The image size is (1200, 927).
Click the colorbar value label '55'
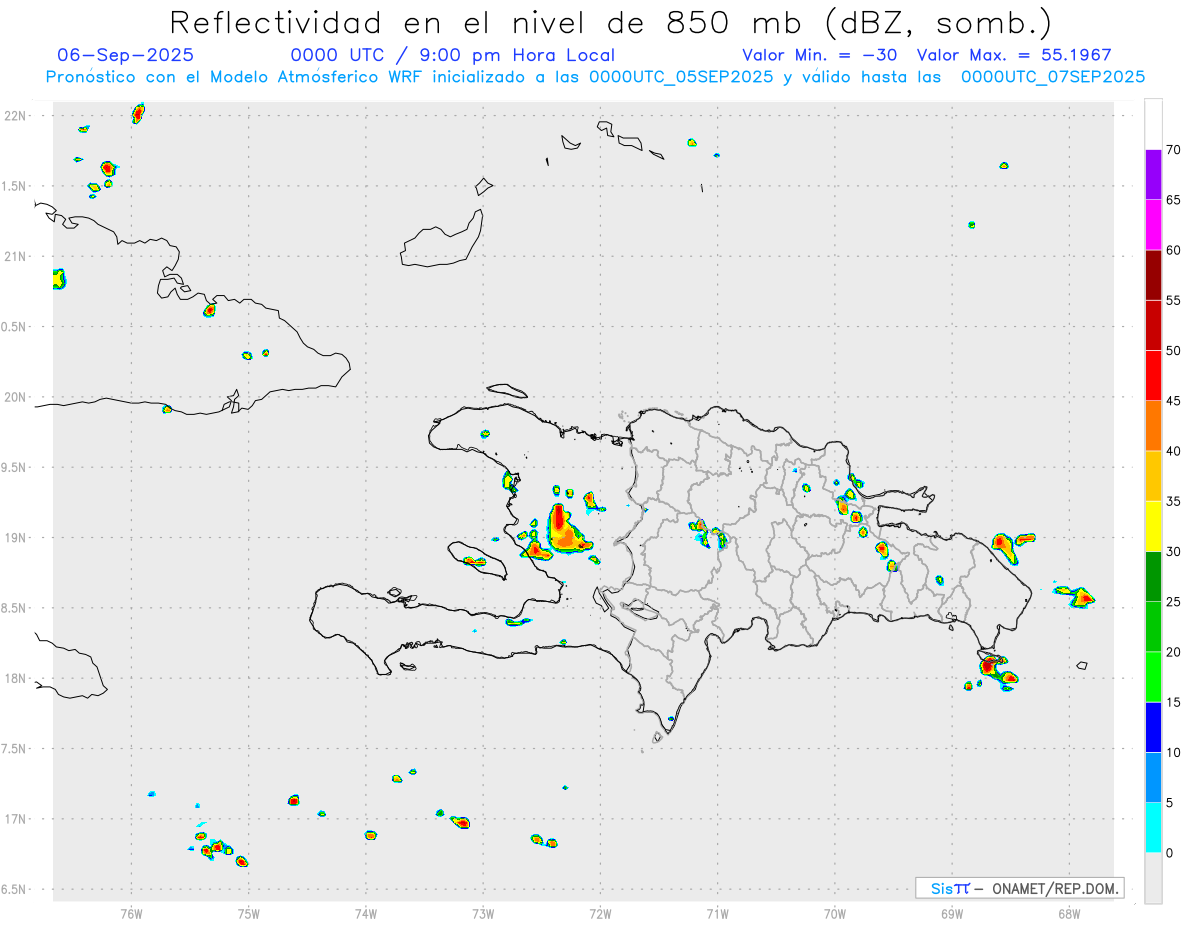(x=1173, y=300)
